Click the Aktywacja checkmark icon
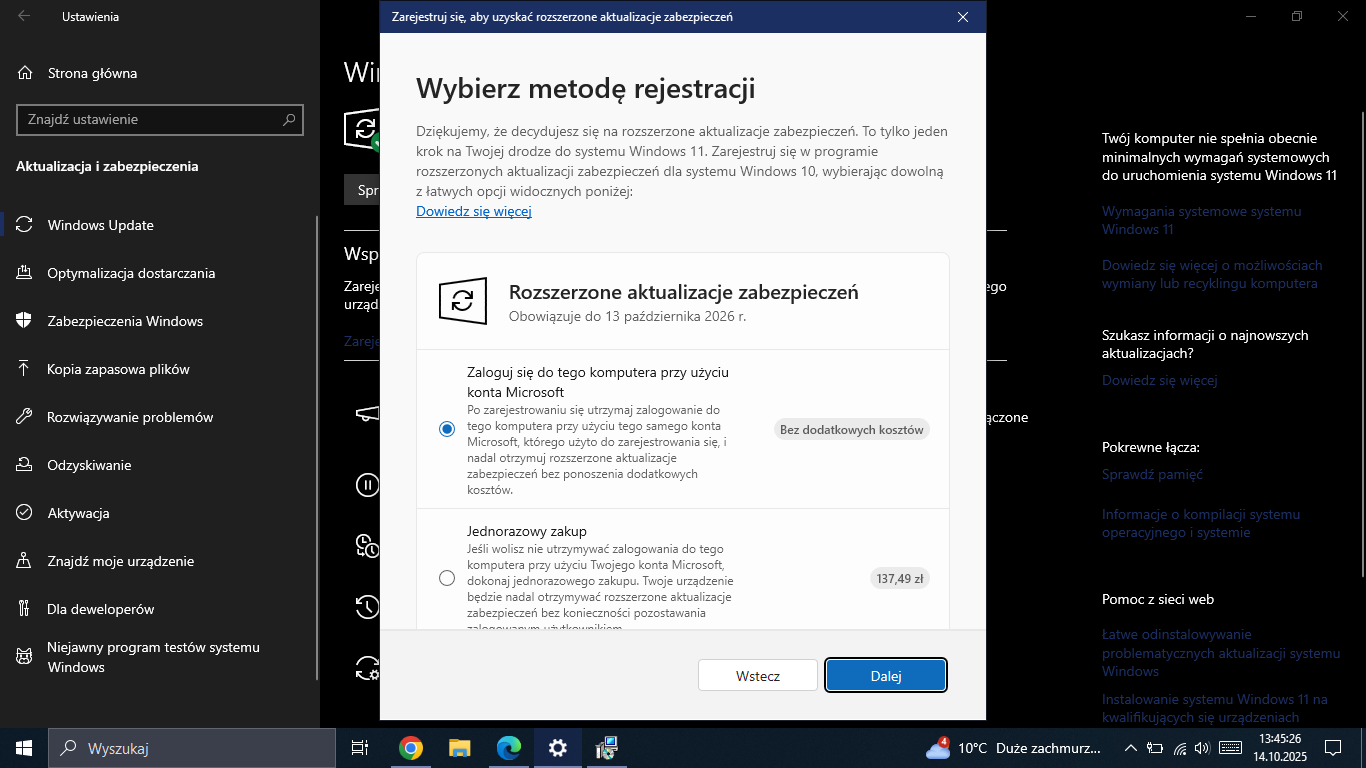 point(25,513)
